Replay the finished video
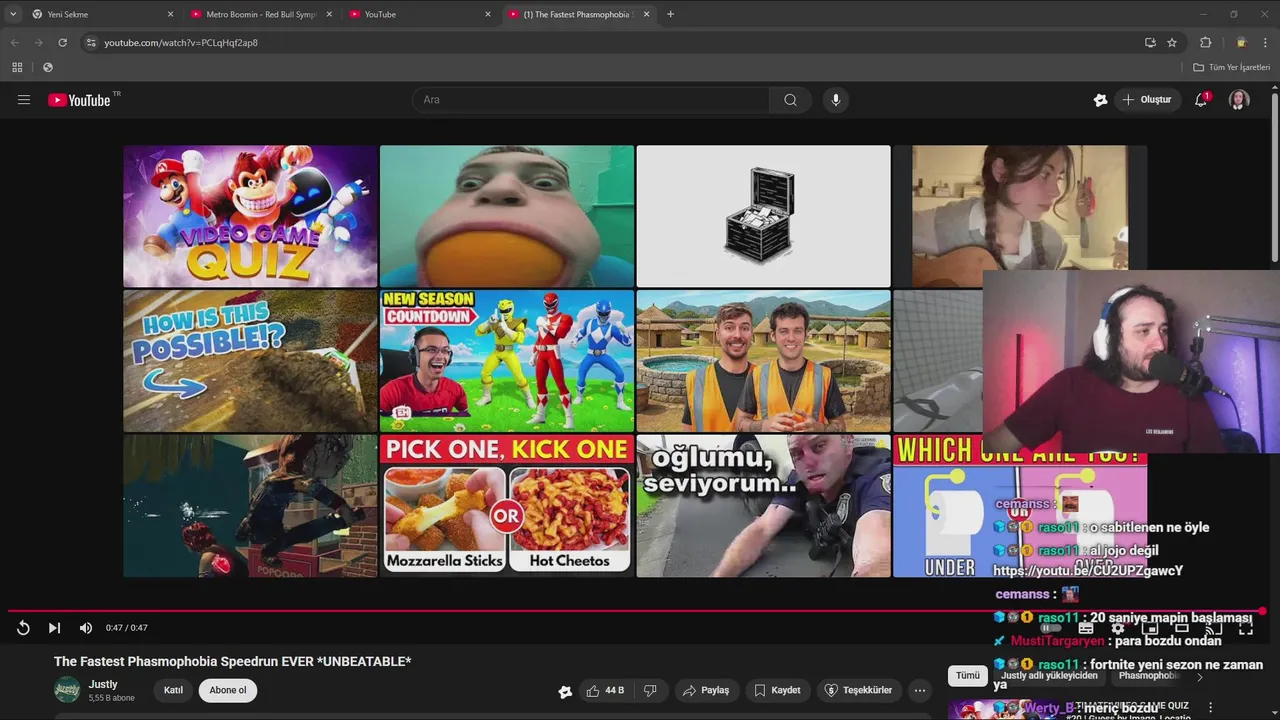The width and height of the screenshot is (1280, 720). tap(23, 628)
